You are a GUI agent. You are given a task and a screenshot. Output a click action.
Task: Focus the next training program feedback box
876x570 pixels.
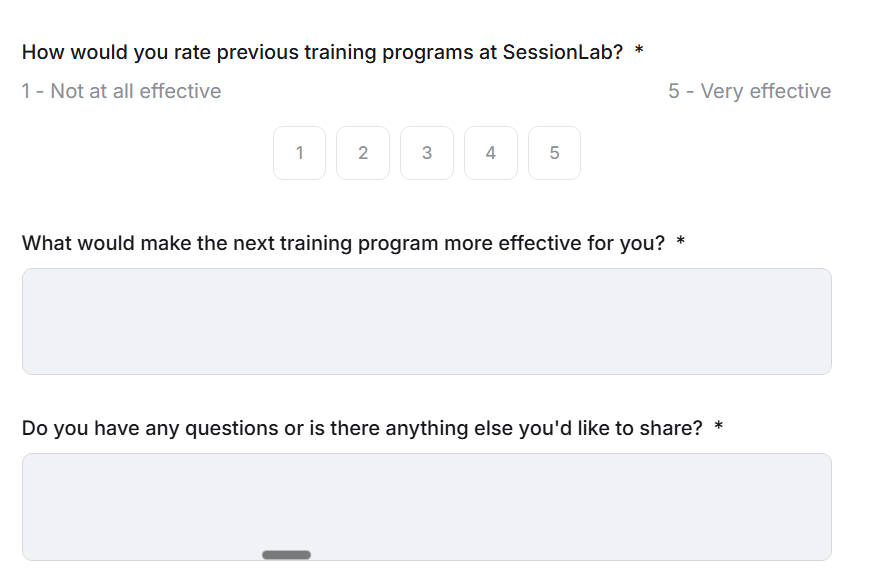tap(426, 321)
